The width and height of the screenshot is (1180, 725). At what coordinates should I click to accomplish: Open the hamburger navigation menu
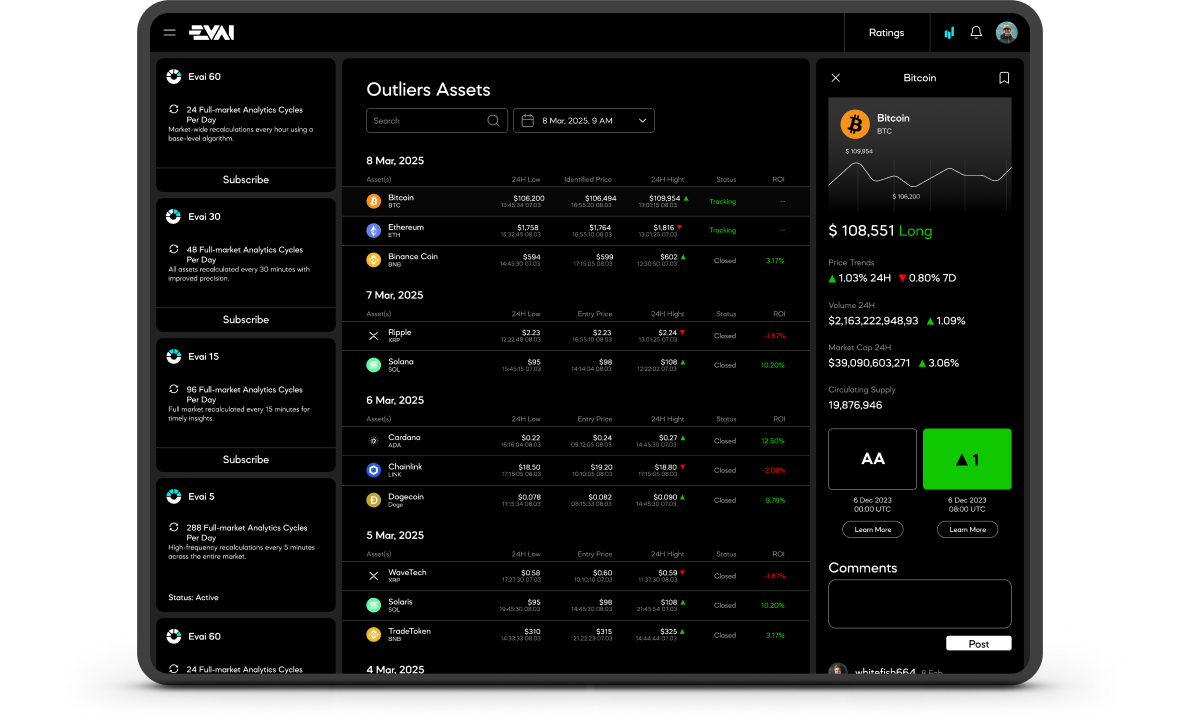(x=169, y=32)
